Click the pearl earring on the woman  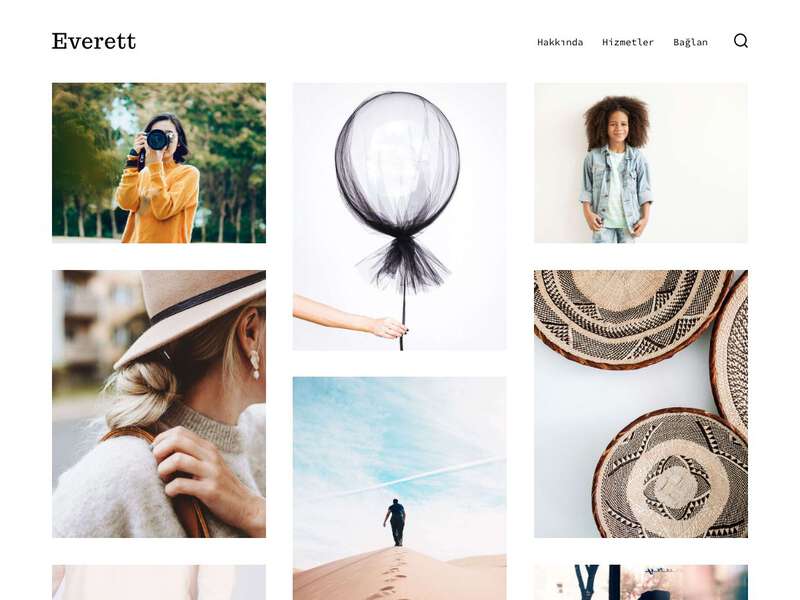click(x=254, y=363)
